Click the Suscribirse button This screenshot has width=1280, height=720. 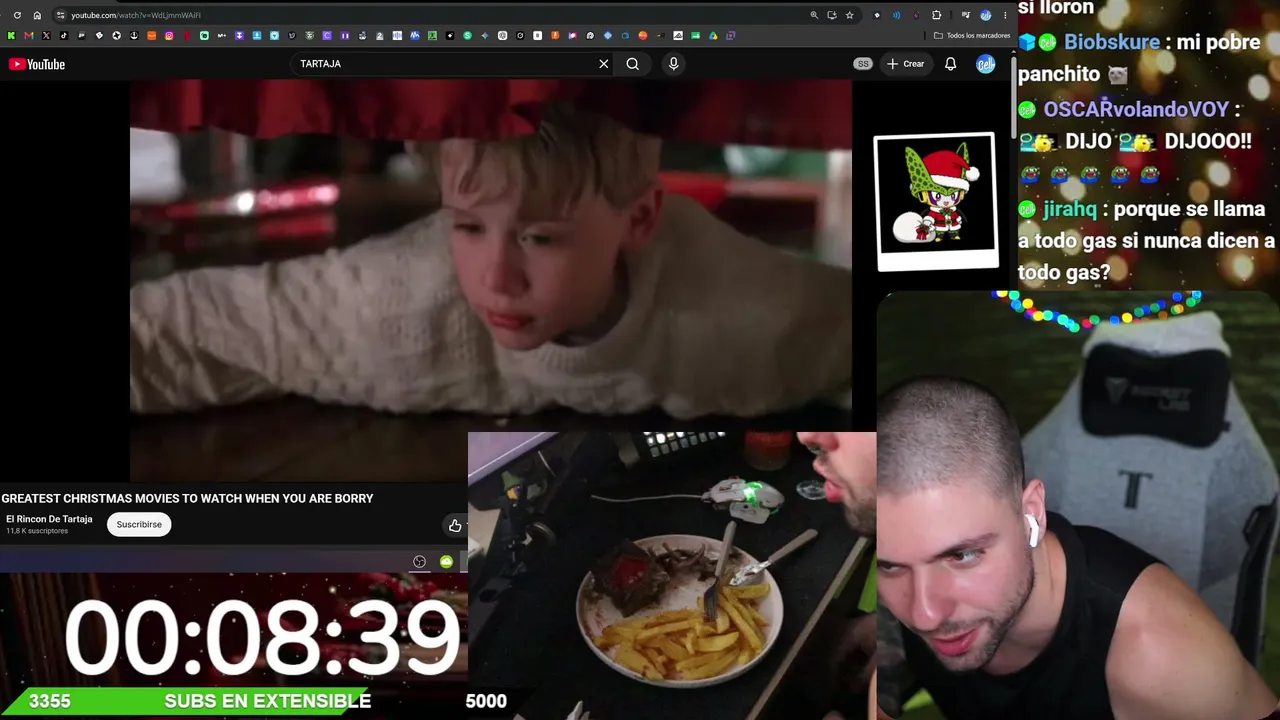139,524
